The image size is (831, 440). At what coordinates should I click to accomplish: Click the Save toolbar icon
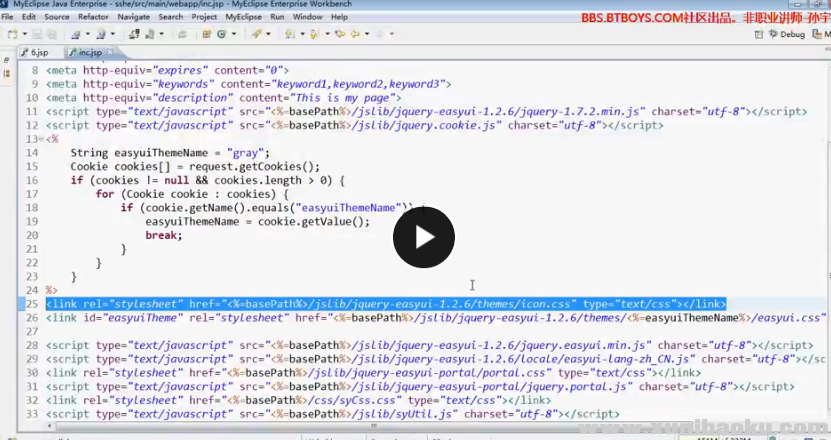click(x=36, y=34)
